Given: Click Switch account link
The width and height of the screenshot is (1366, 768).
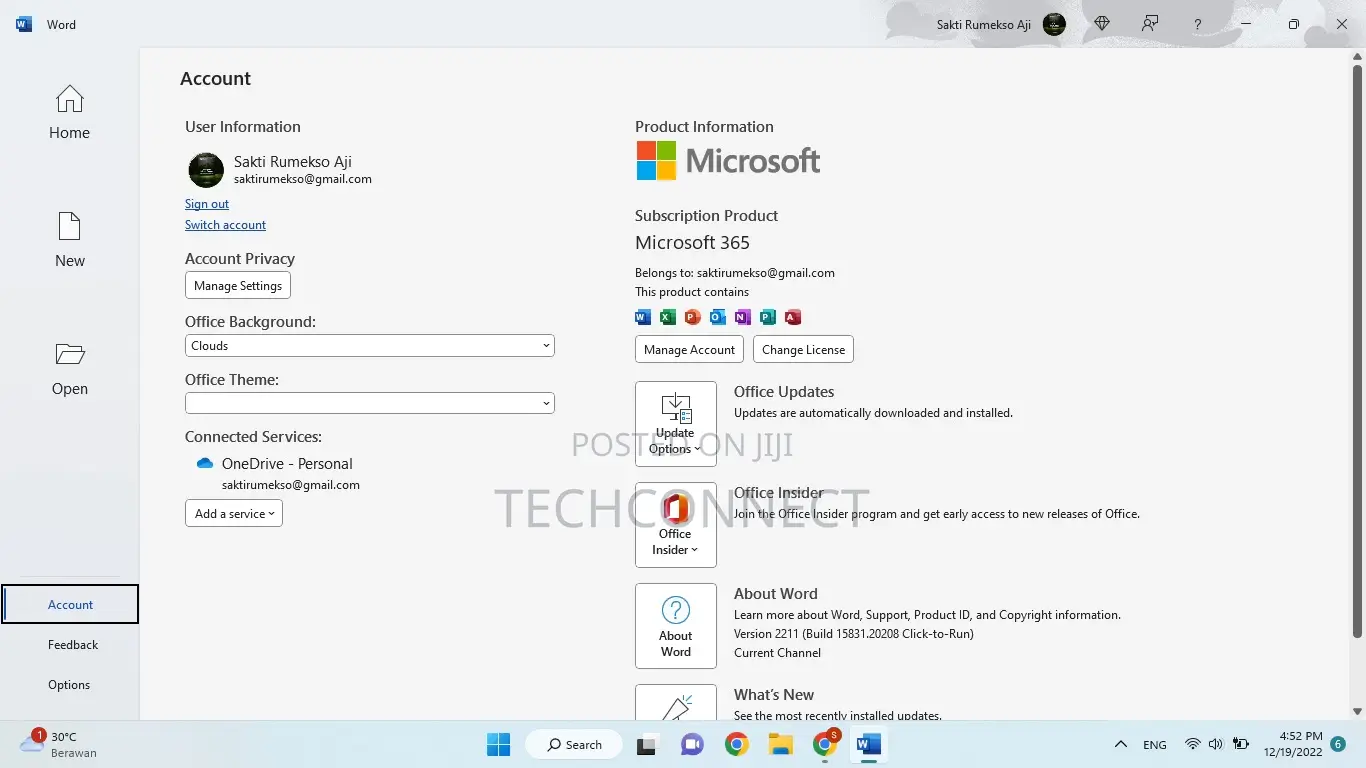Looking at the screenshot, I should tap(225, 225).
